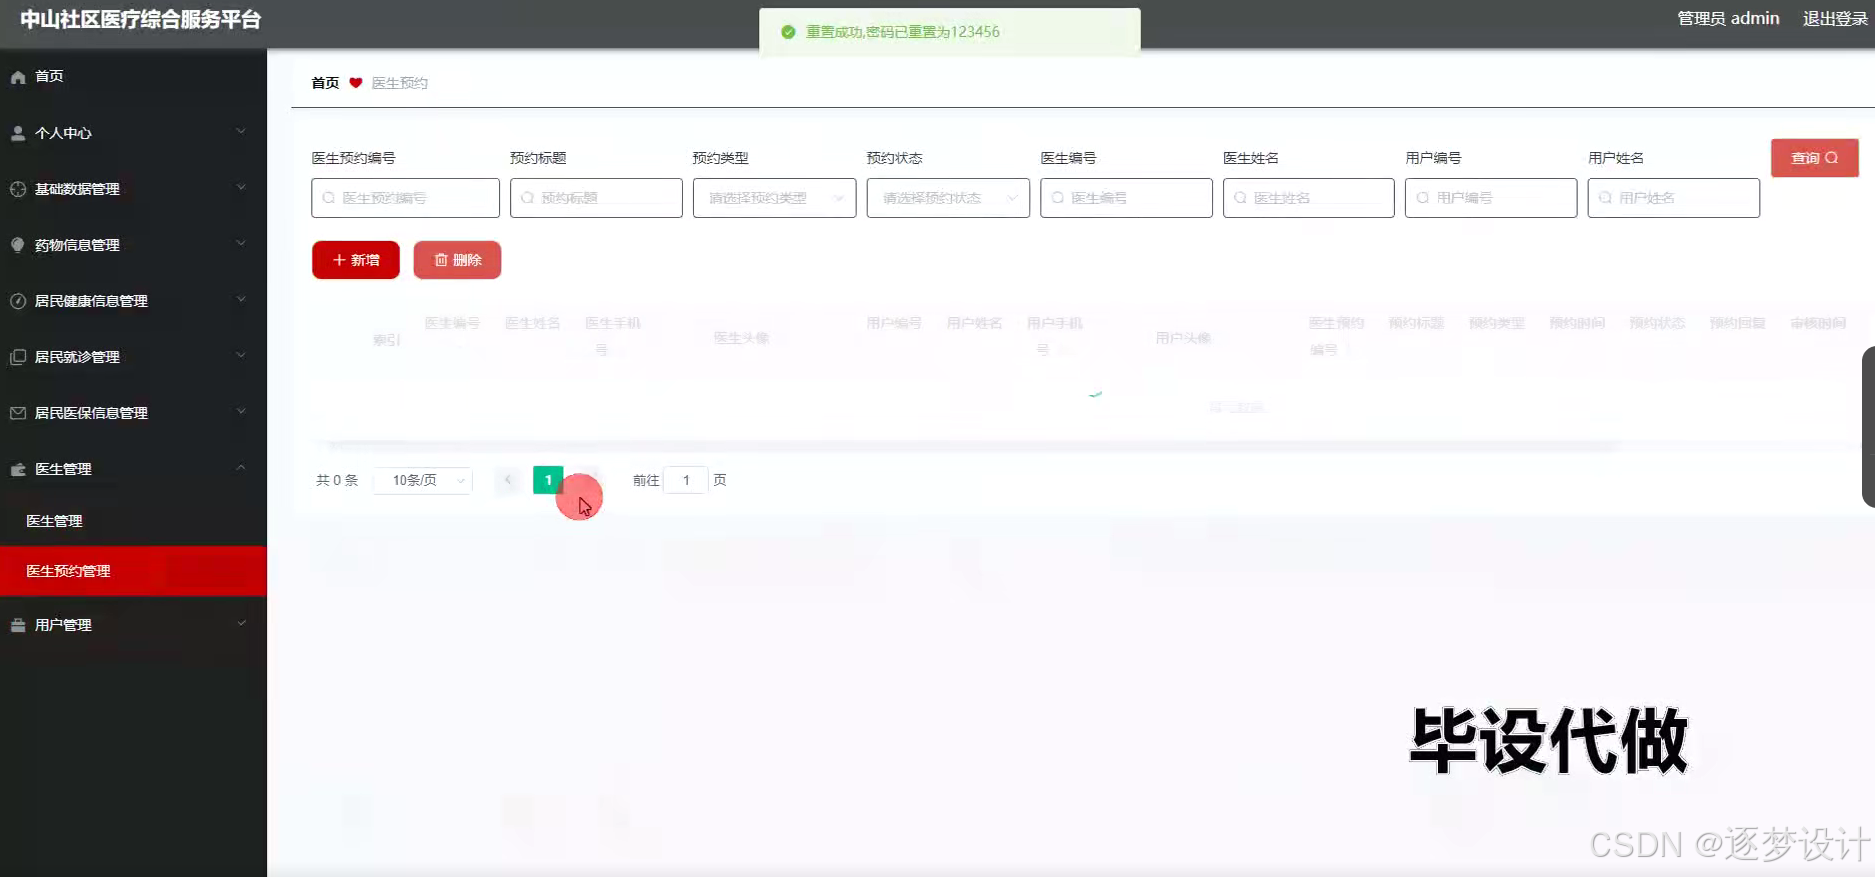
Task: Open 个人中心 menu label
Action: pos(63,133)
